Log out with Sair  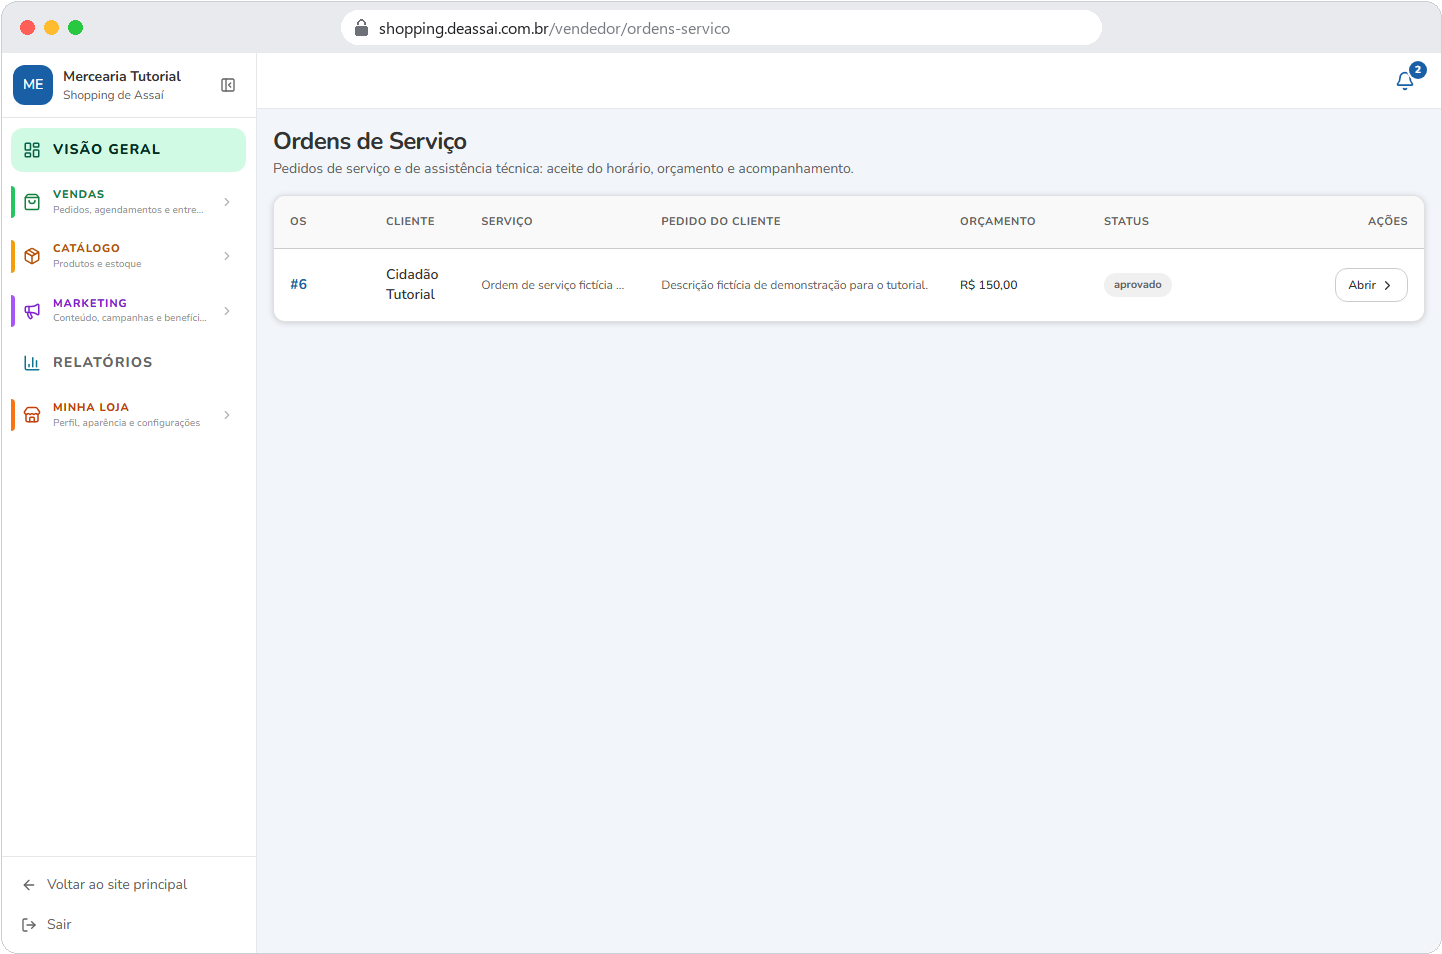[59, 925]
